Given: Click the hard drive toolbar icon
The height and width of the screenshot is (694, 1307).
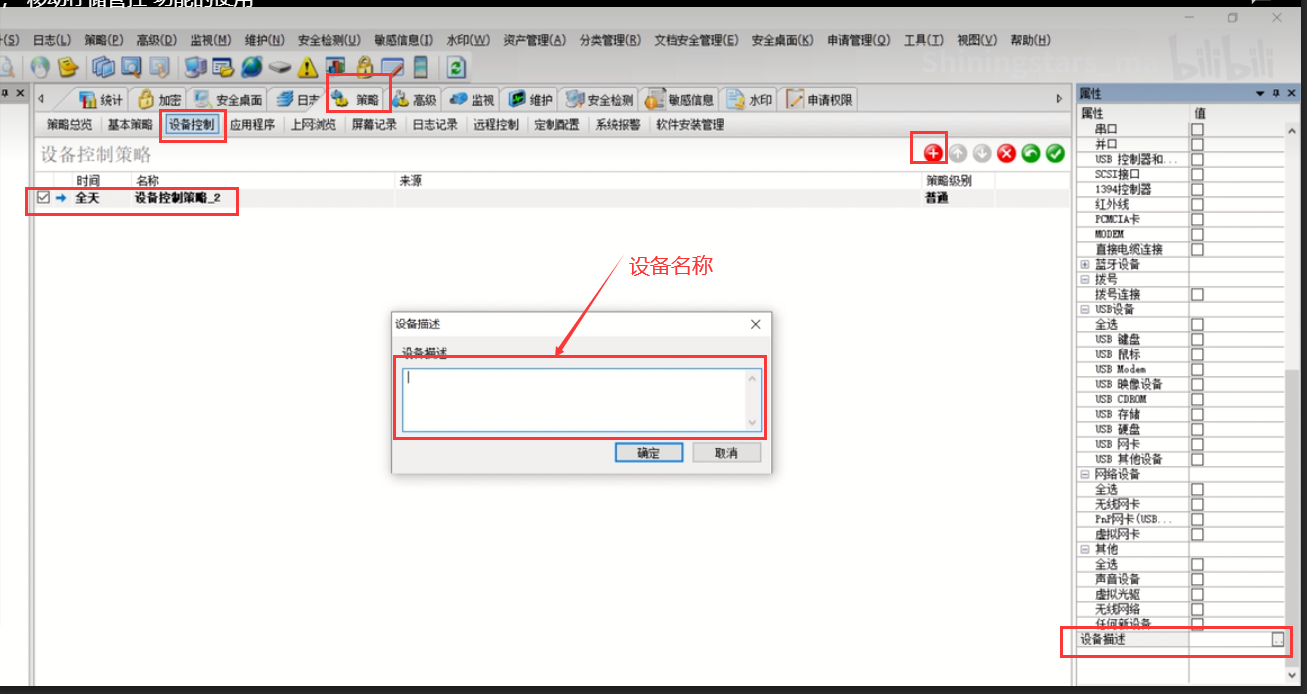Looking at the screenshot, I should (280, 67).
